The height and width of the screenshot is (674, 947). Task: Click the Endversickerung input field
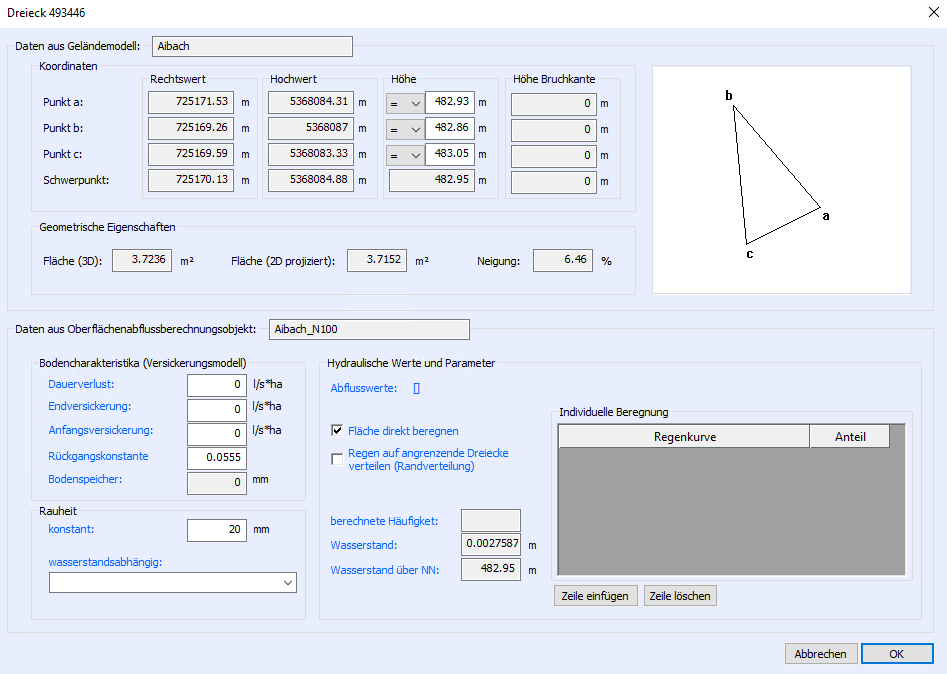coord(217,409)
